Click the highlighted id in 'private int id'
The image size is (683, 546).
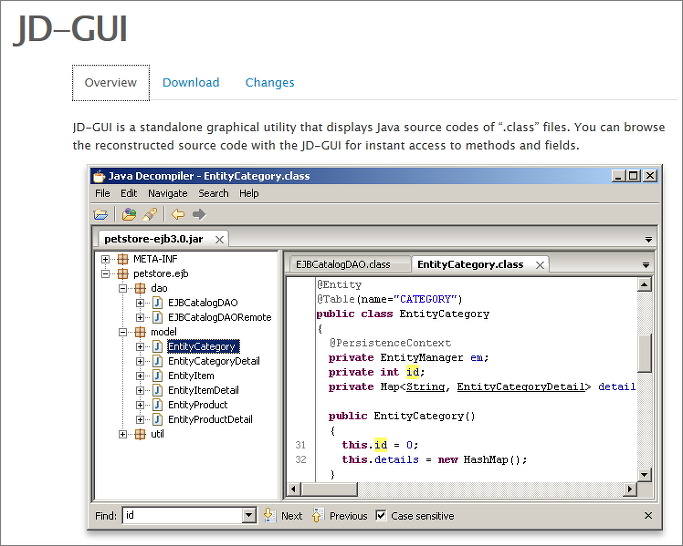click(x=412, y=372)
